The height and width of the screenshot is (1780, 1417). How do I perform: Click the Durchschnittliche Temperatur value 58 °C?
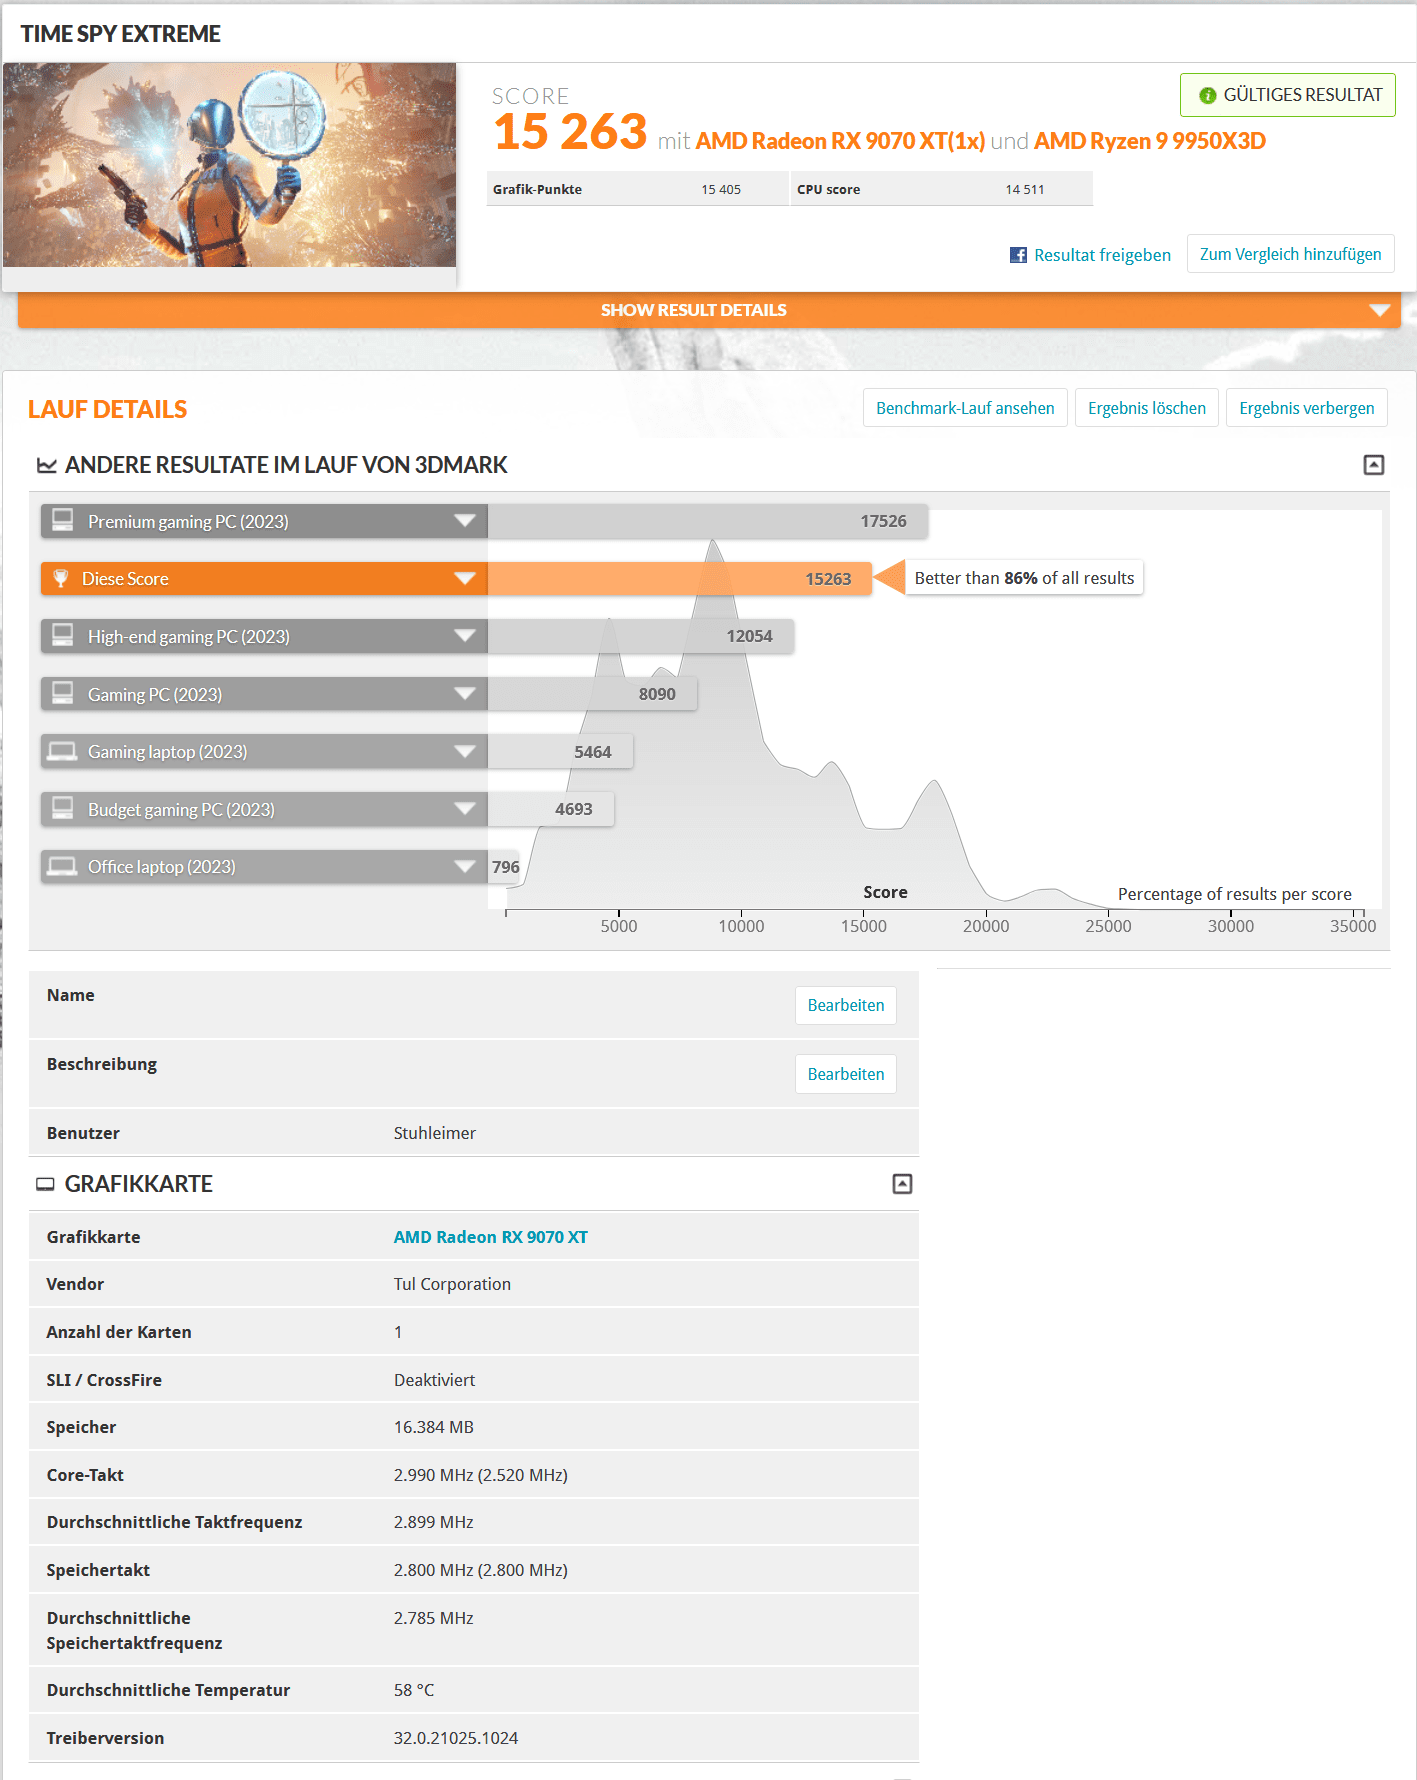click(x=414, y=1690)
